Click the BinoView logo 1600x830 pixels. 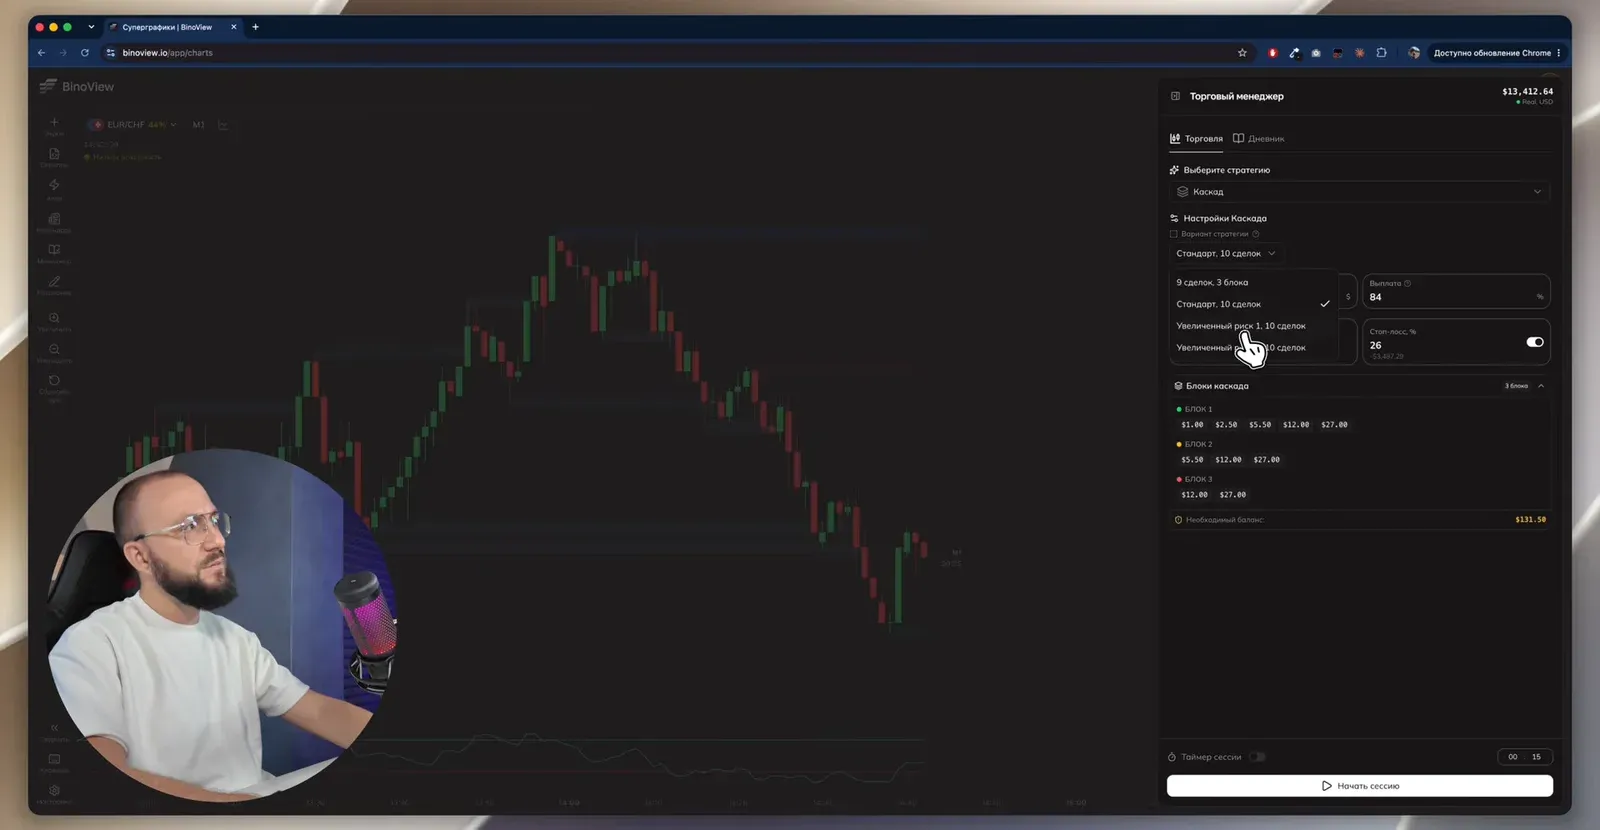coord(77,87)
